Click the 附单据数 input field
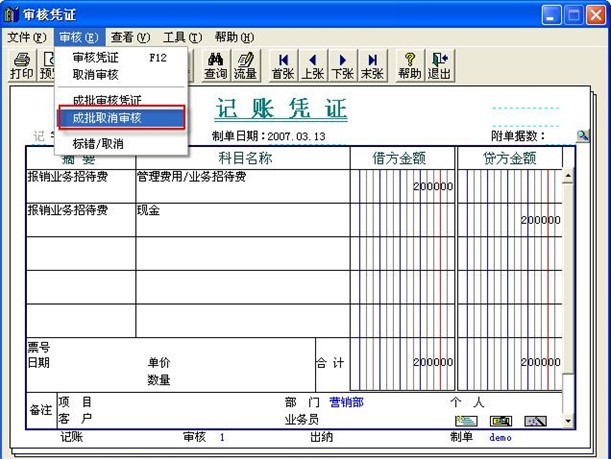611x459 pixels. pyautogui.click(x=560, y=136)
